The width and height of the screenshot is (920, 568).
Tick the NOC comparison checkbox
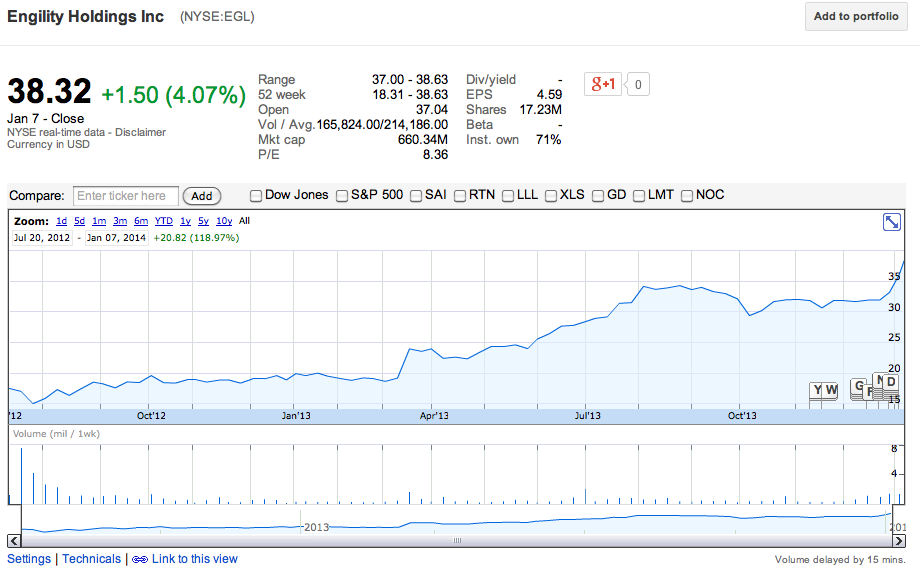687,196
